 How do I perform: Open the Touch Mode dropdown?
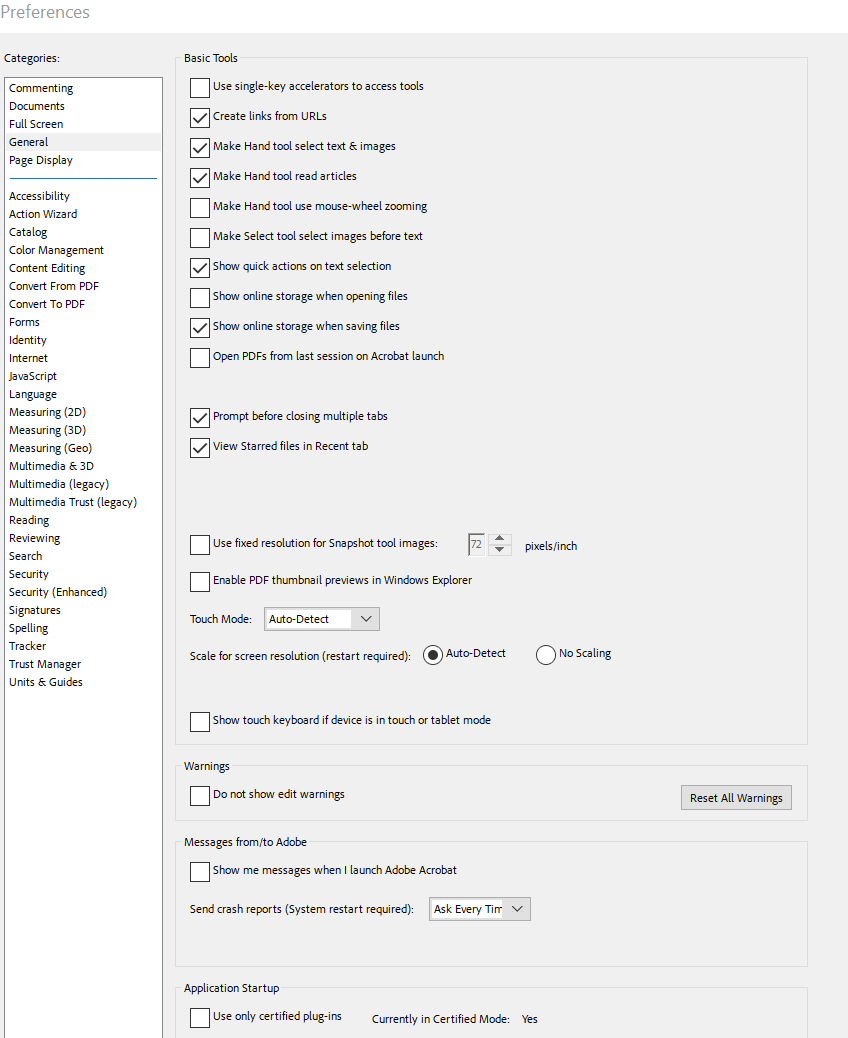point(320,618)
